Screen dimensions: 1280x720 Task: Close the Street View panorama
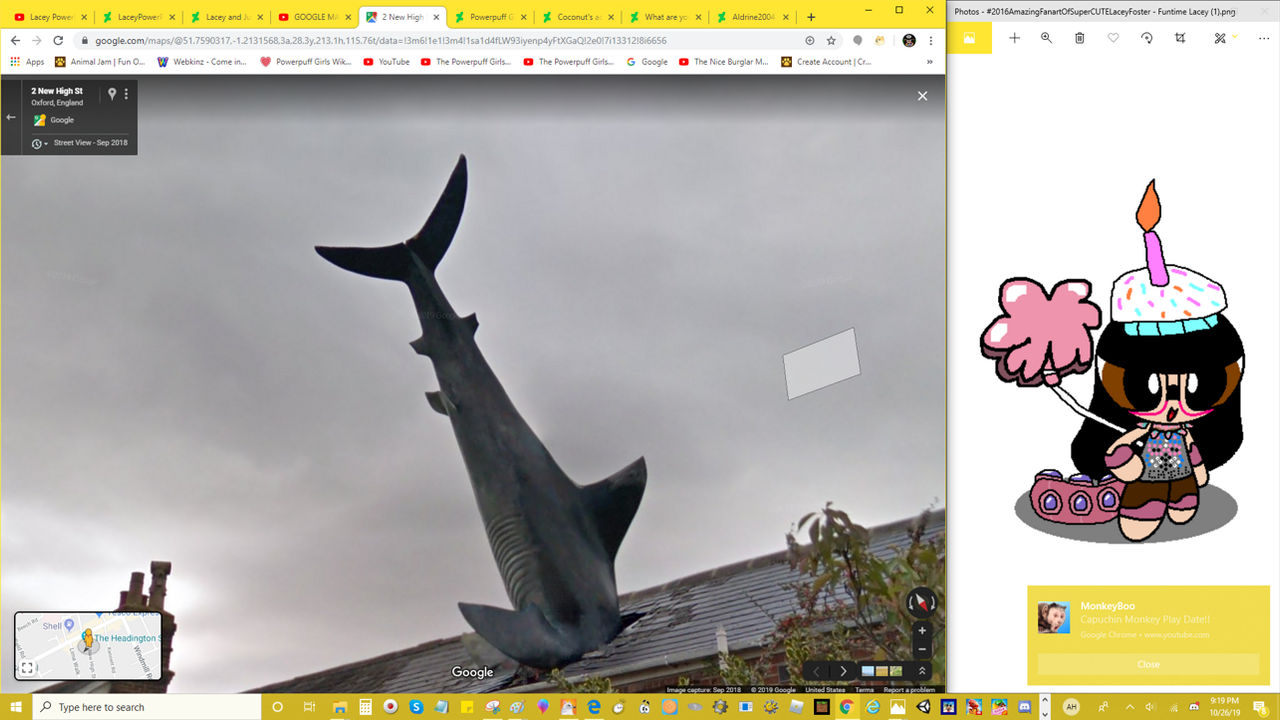922,96
